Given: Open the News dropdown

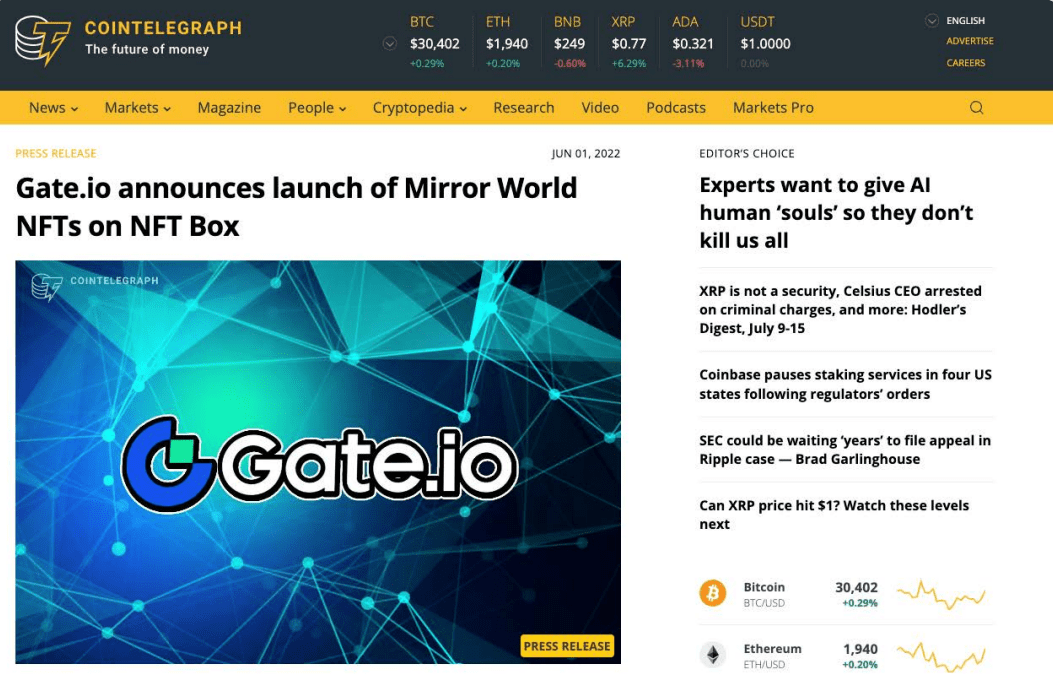Looking at the screenshot, I should coord(52,107).
